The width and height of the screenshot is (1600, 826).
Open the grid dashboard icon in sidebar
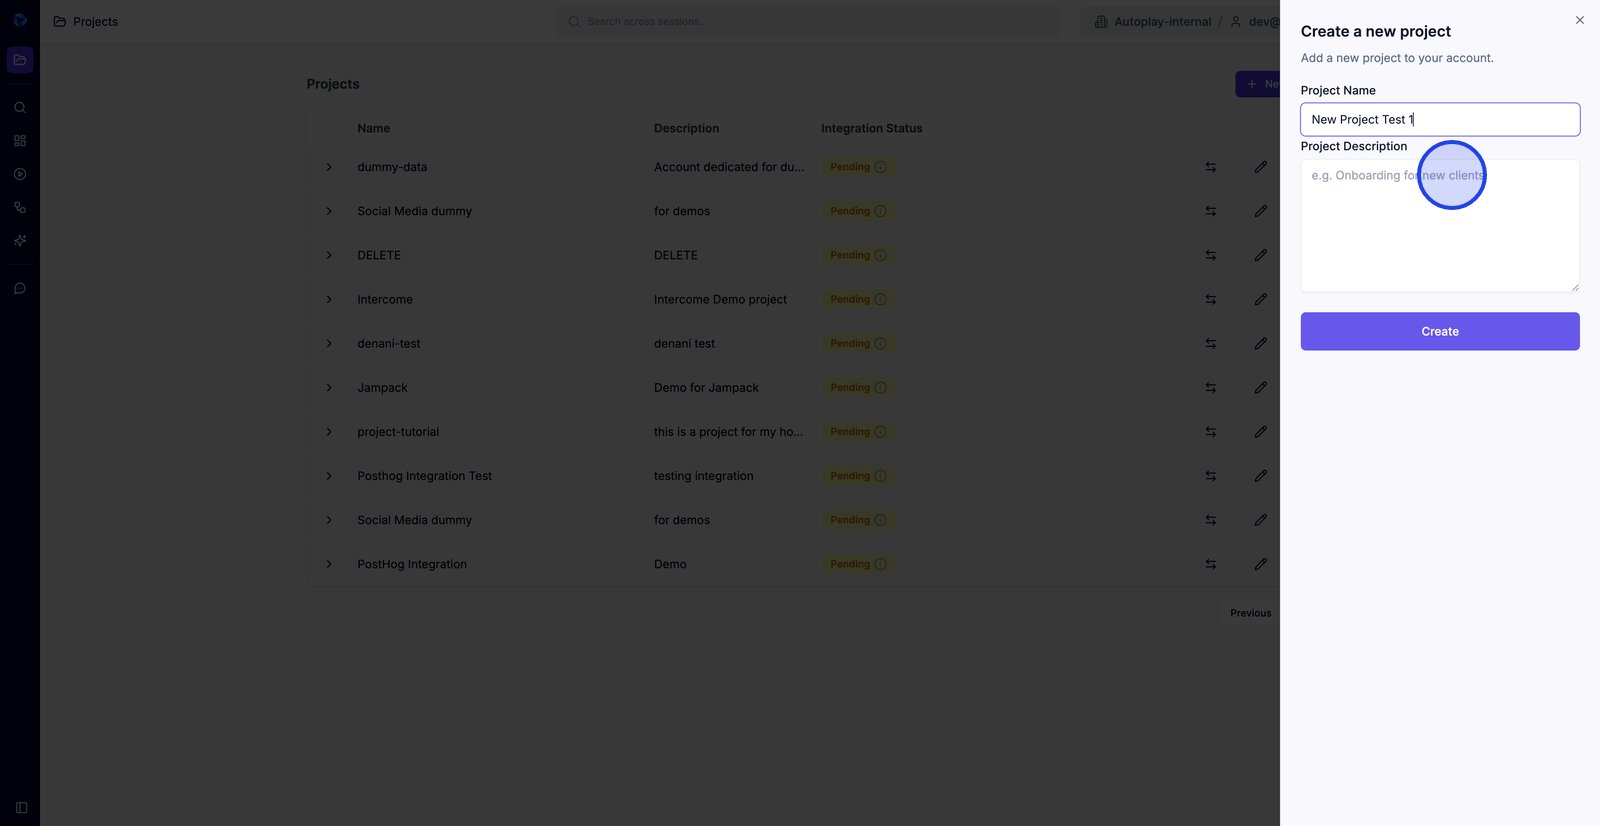pos(20,141)
